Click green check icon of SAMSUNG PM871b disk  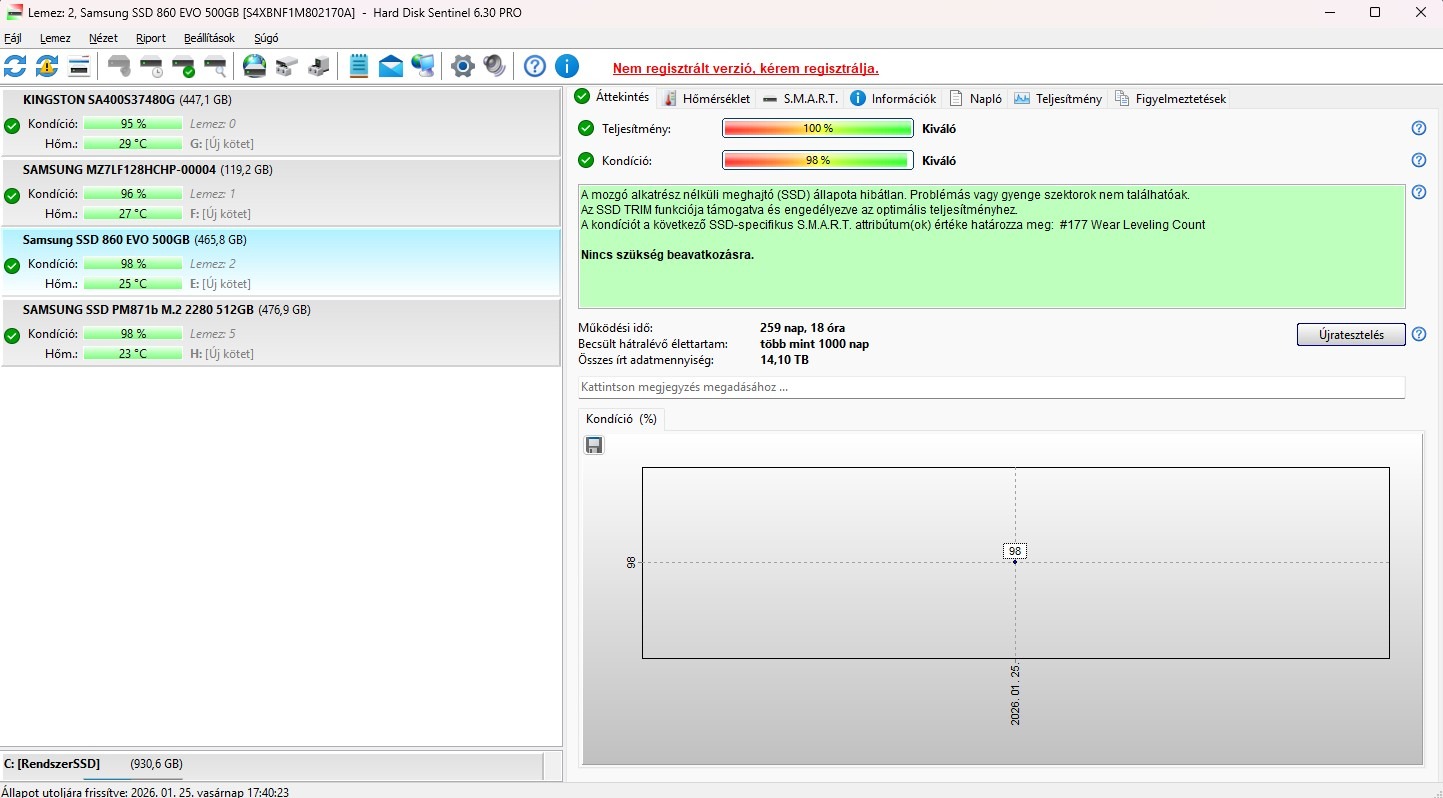pos(12,335)
